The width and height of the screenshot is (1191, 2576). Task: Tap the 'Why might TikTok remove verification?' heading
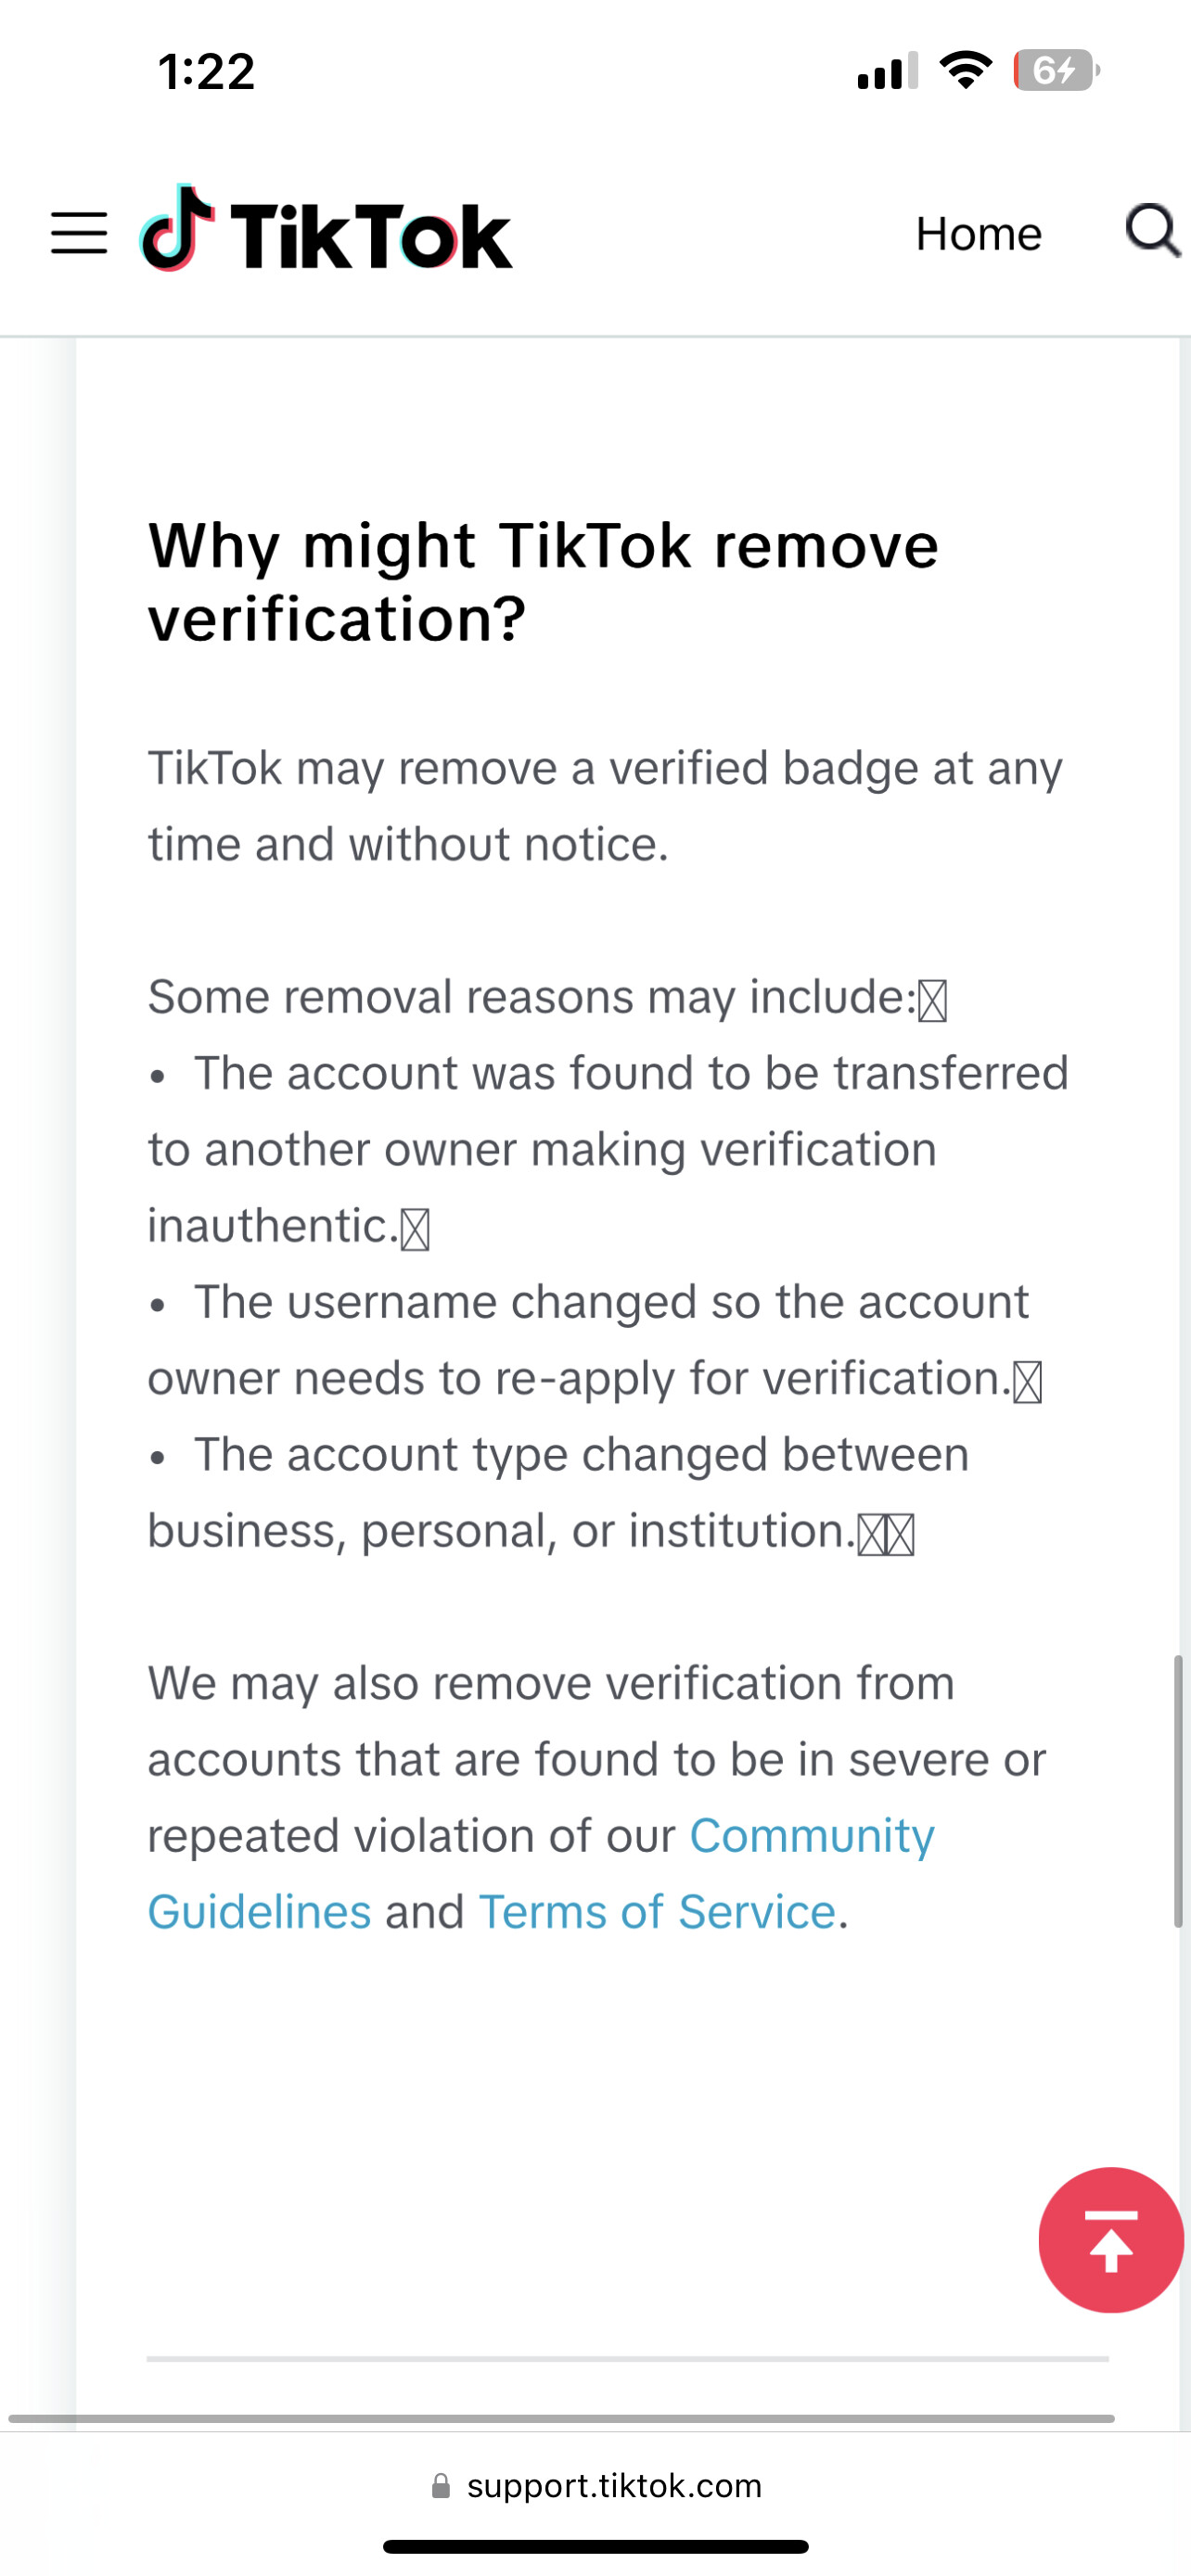click(x=543, y=582)
